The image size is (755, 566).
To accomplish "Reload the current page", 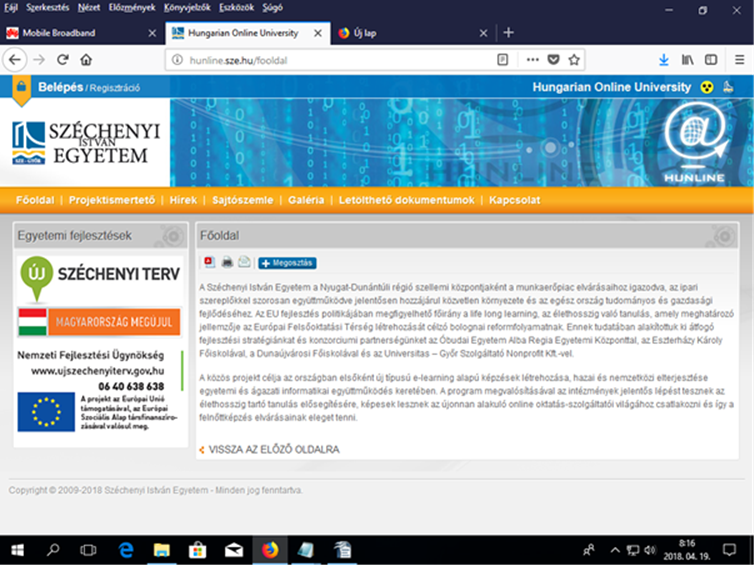I will tap(63, 60).
